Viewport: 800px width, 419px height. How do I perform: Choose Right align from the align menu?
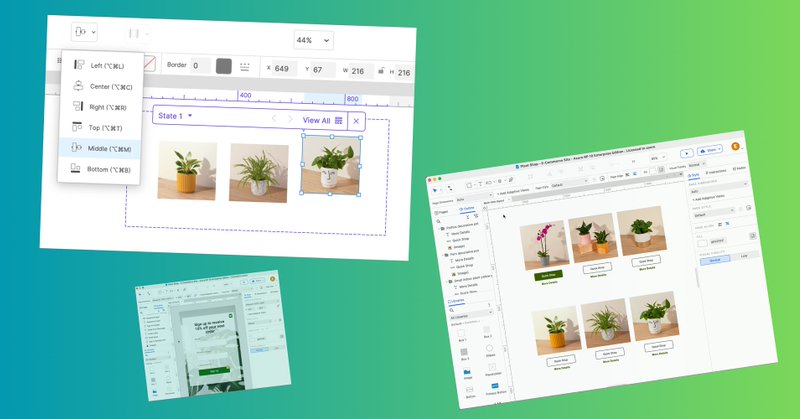click(x=99, y=107)
